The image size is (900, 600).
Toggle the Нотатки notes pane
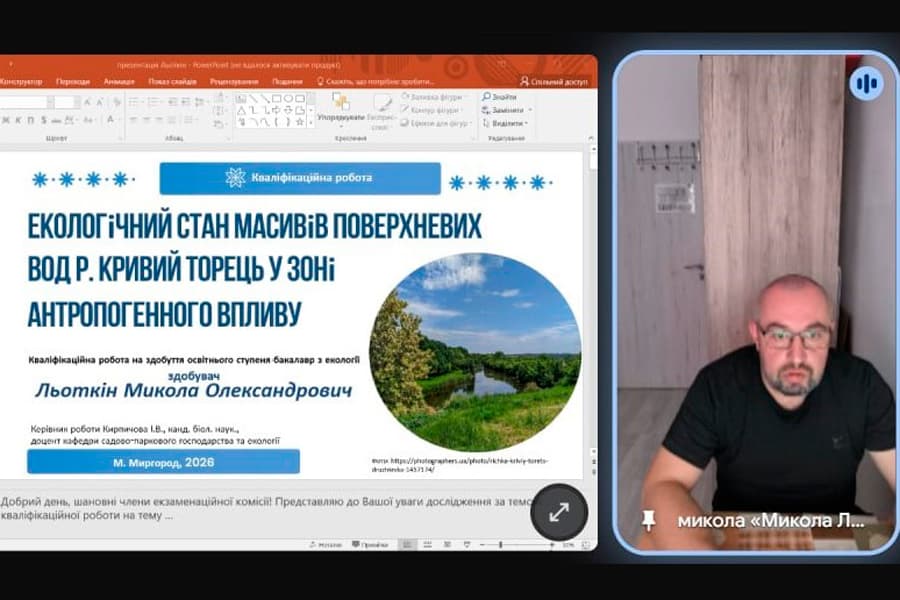pyautogui.click(x=325, y=545)
